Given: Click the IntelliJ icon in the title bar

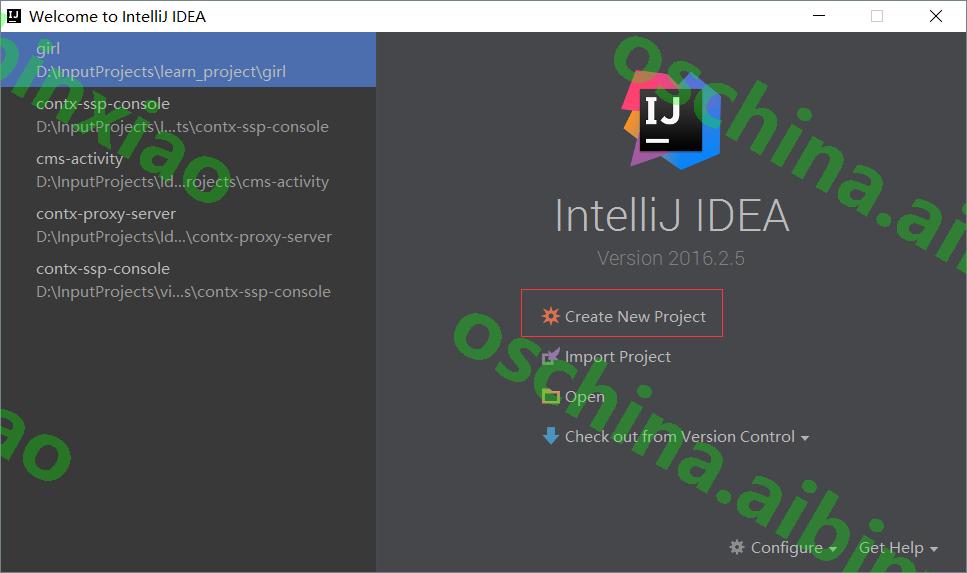Looking at the screenshot, I should pos(14,15).
